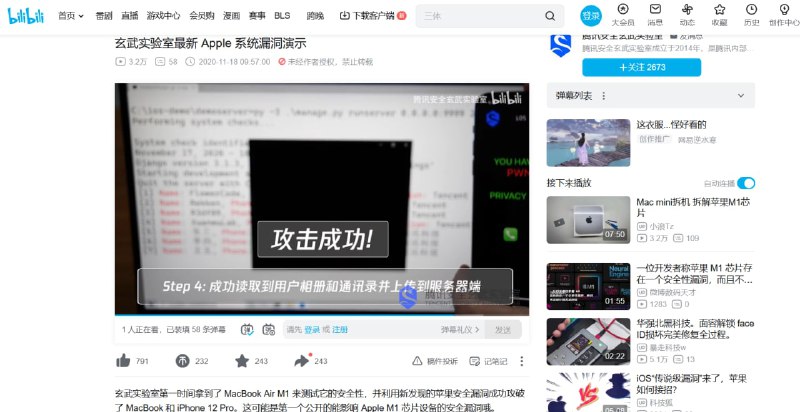Viewport: 800px width, 412px height.
Task: Favorite the video with star icon
Action: click(242, 361)
